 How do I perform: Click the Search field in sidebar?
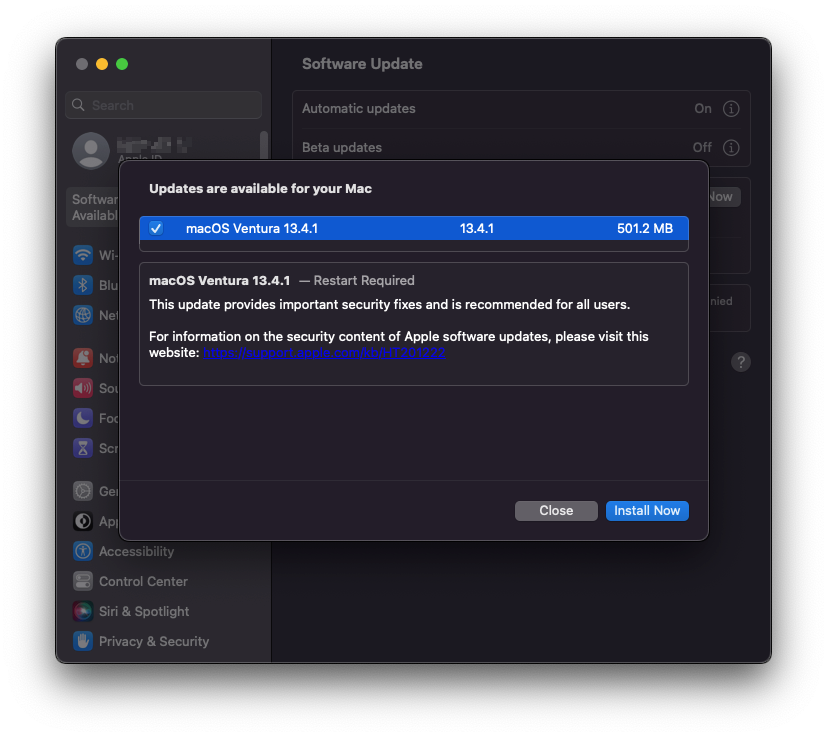(164, 105)
